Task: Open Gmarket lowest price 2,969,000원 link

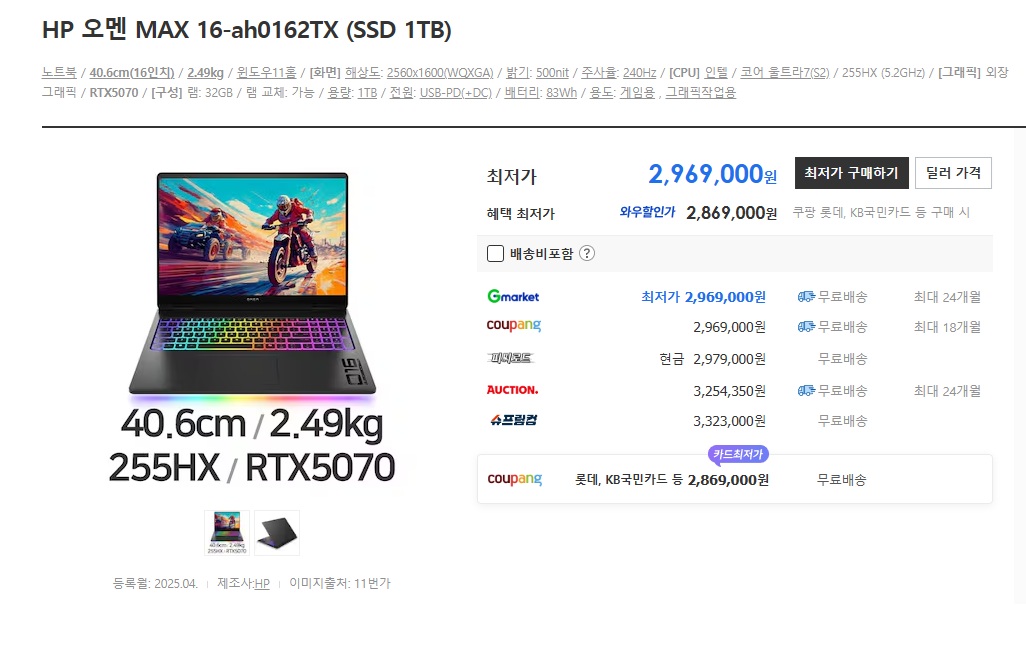Action: pos(703,296)
